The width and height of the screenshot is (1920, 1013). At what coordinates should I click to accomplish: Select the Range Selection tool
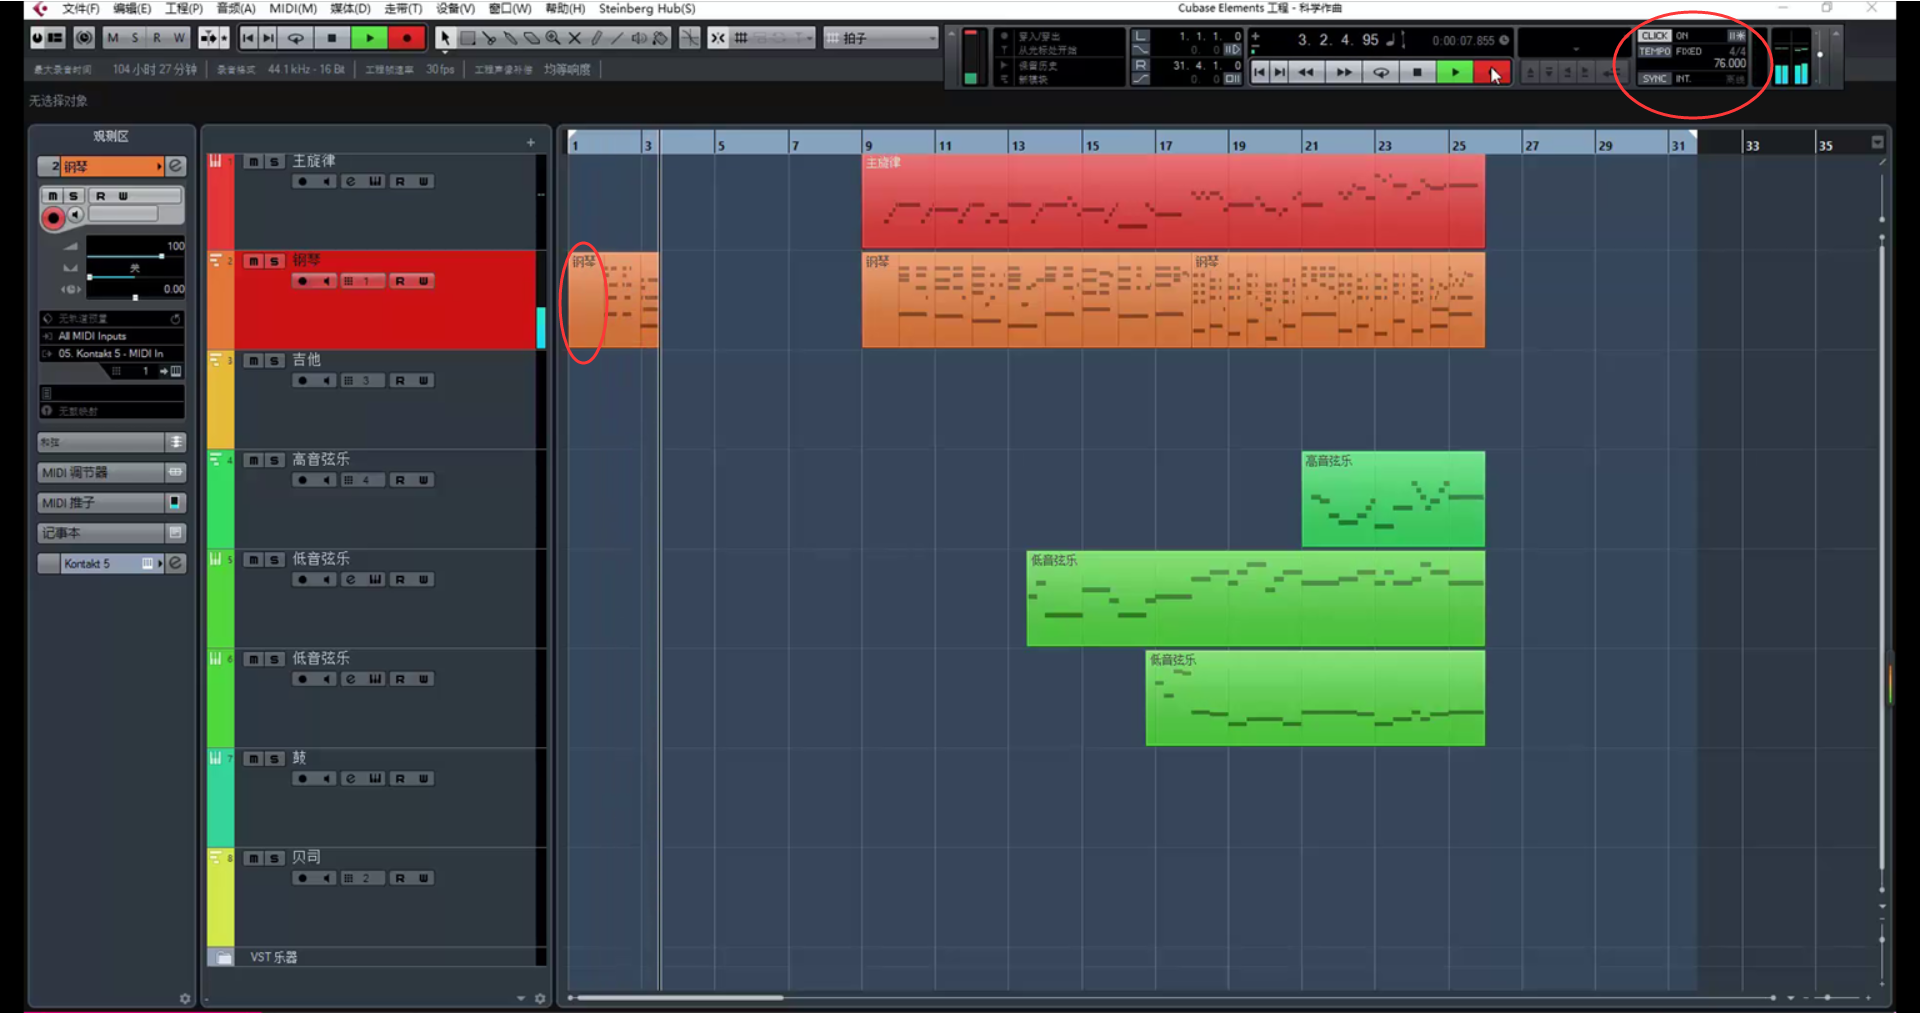click(x=467, y=38)
